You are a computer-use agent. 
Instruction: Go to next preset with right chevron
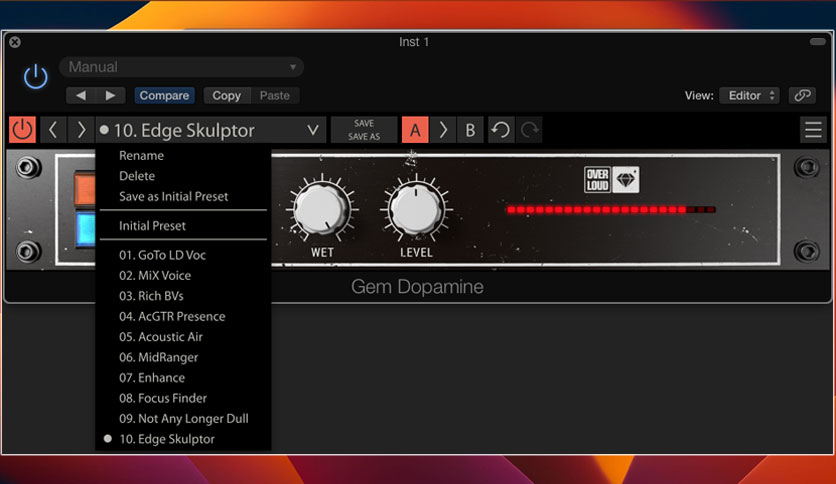[81, 130]
